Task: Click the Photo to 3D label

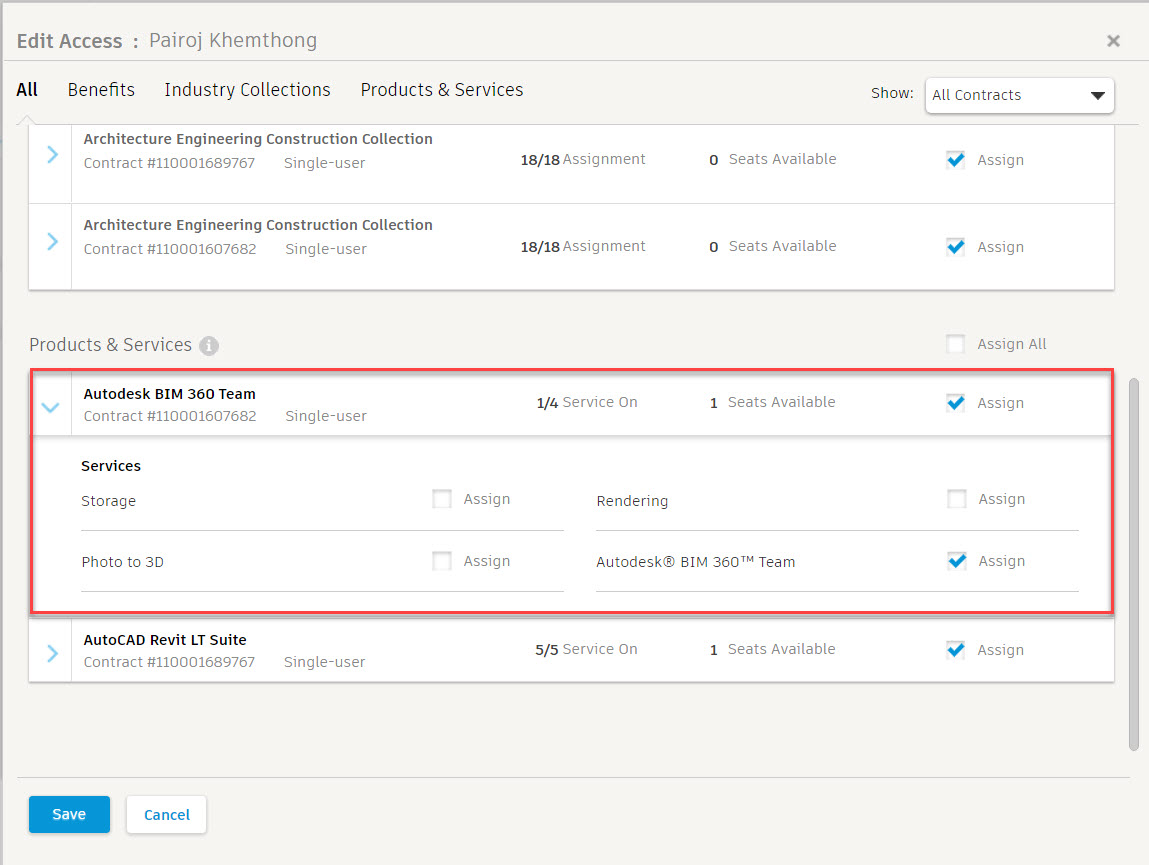Action: 122,562
